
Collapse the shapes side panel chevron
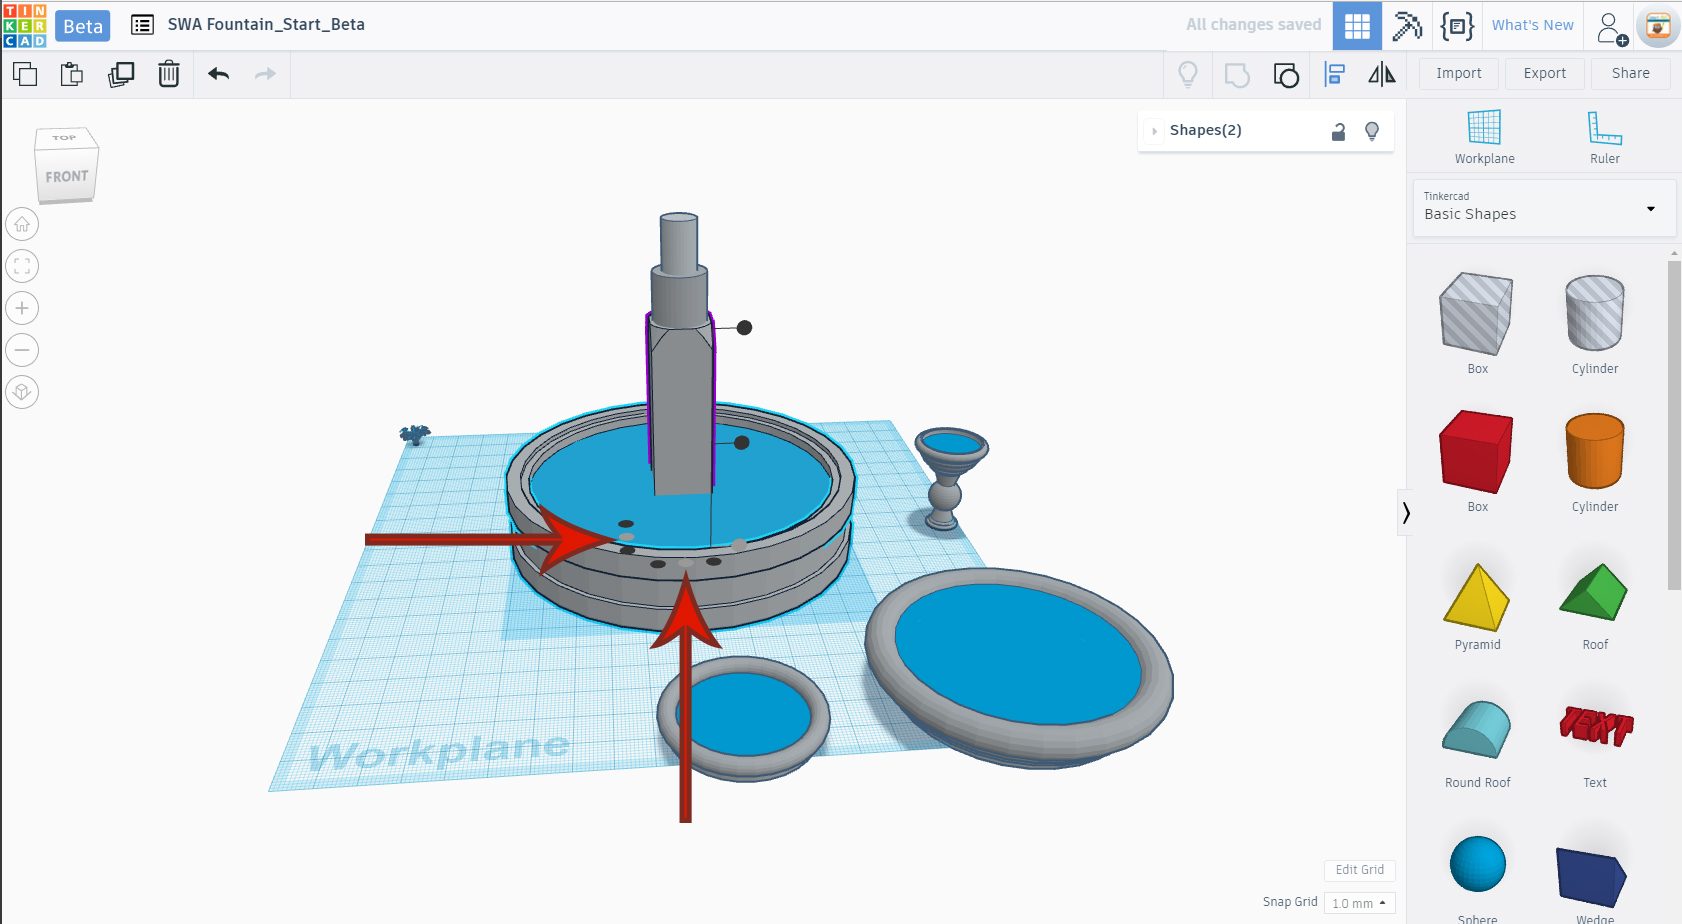pos(1405,513)
